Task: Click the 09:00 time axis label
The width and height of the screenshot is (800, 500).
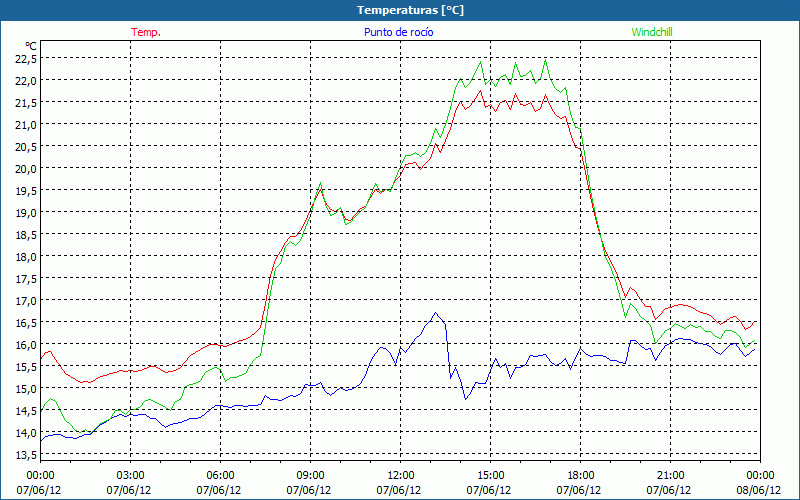Action: click(x=310, y=476)
